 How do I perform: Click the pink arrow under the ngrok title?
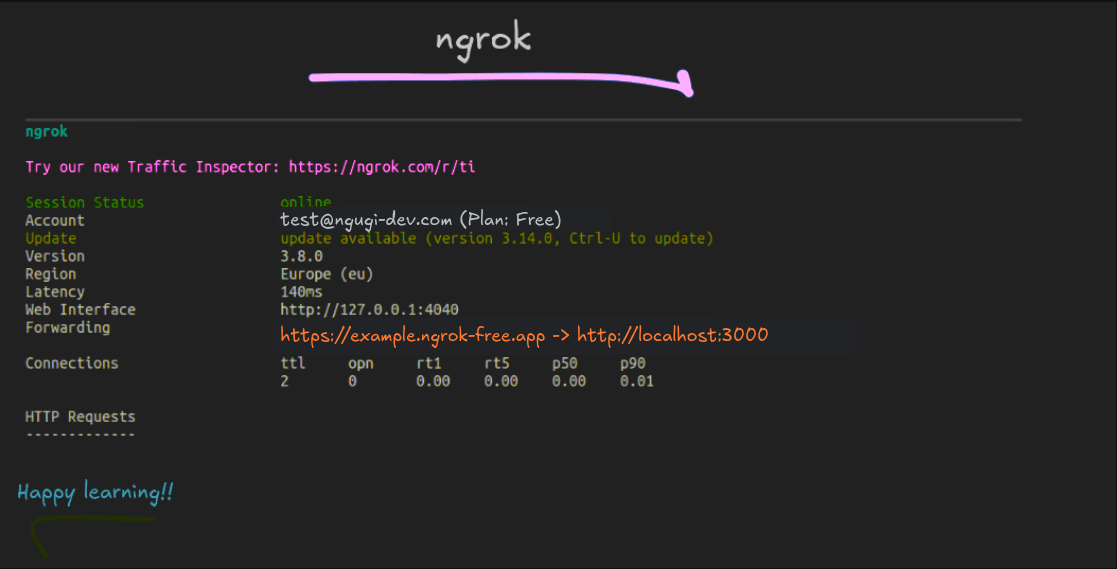point(500,80)
